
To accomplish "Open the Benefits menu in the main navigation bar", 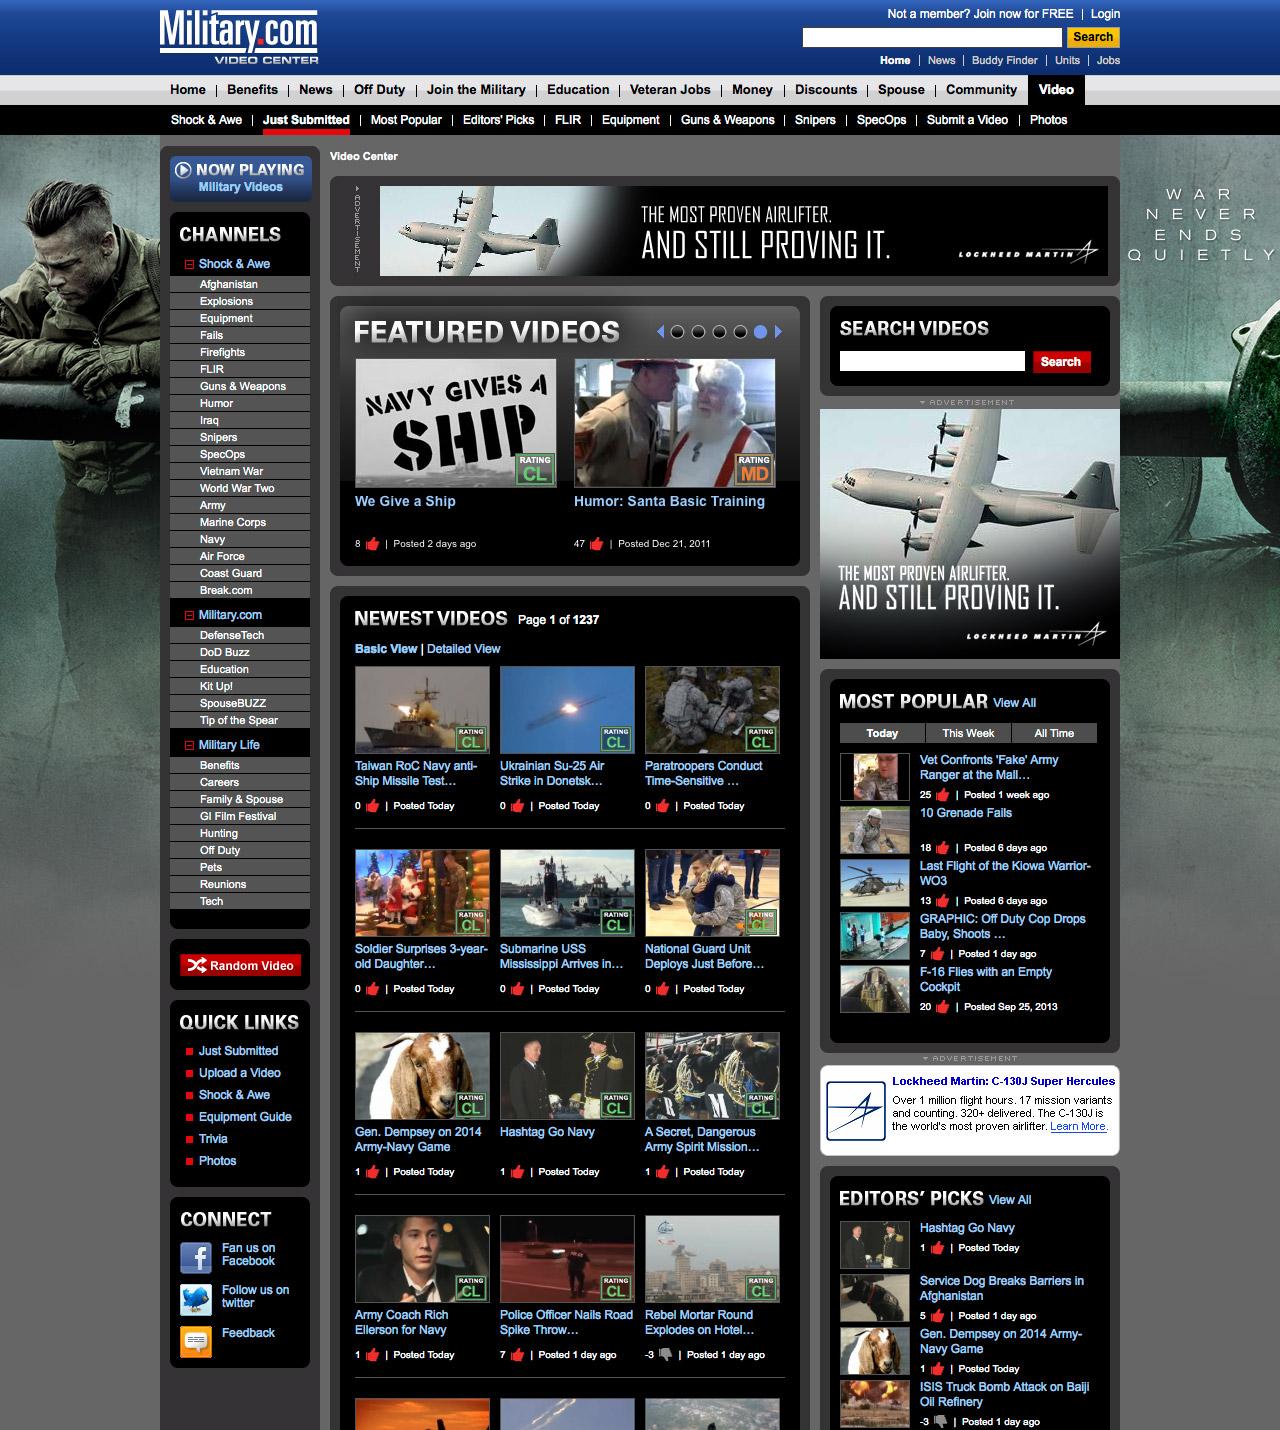I will tap(252, 90).
